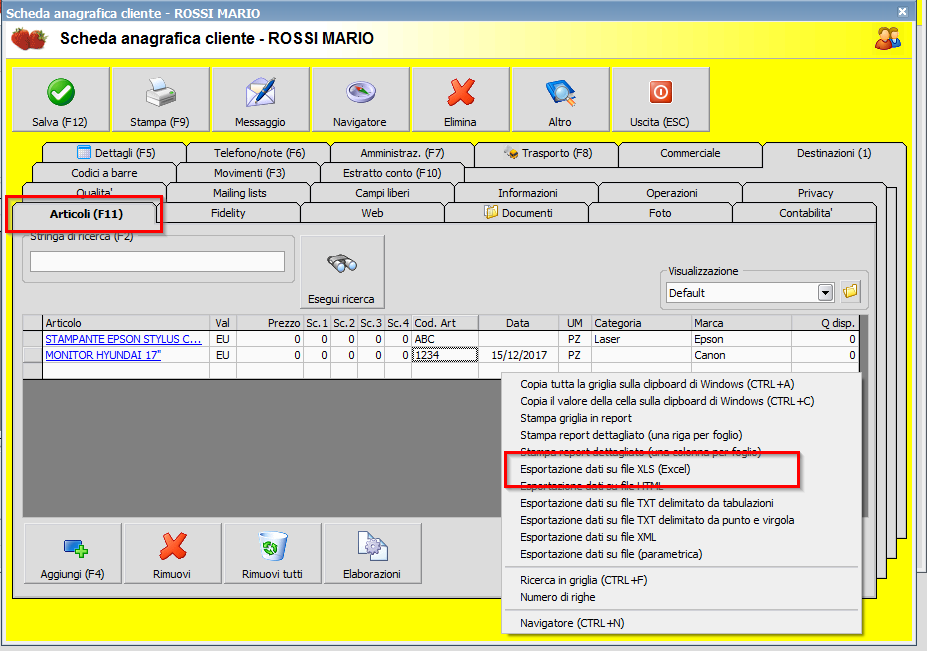Open the Estratto conto (F10) tab
The image size is (927, 651).
(392, 173)
